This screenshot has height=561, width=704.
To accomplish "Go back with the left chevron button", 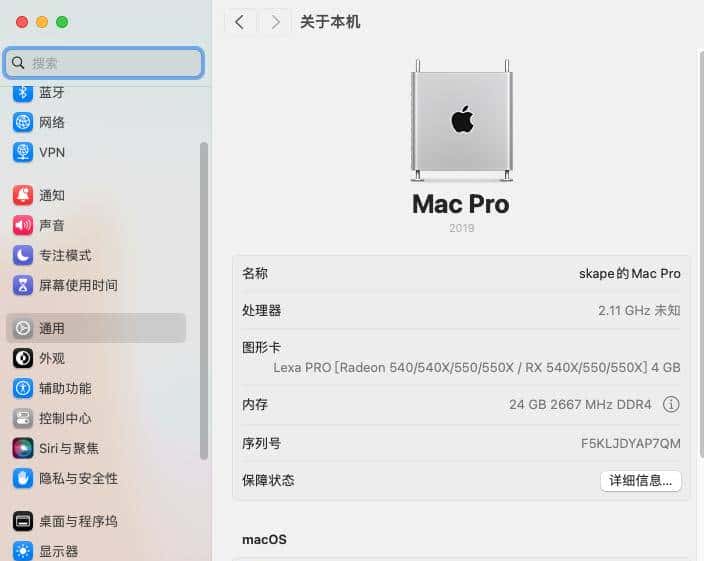I will (240, 22).
